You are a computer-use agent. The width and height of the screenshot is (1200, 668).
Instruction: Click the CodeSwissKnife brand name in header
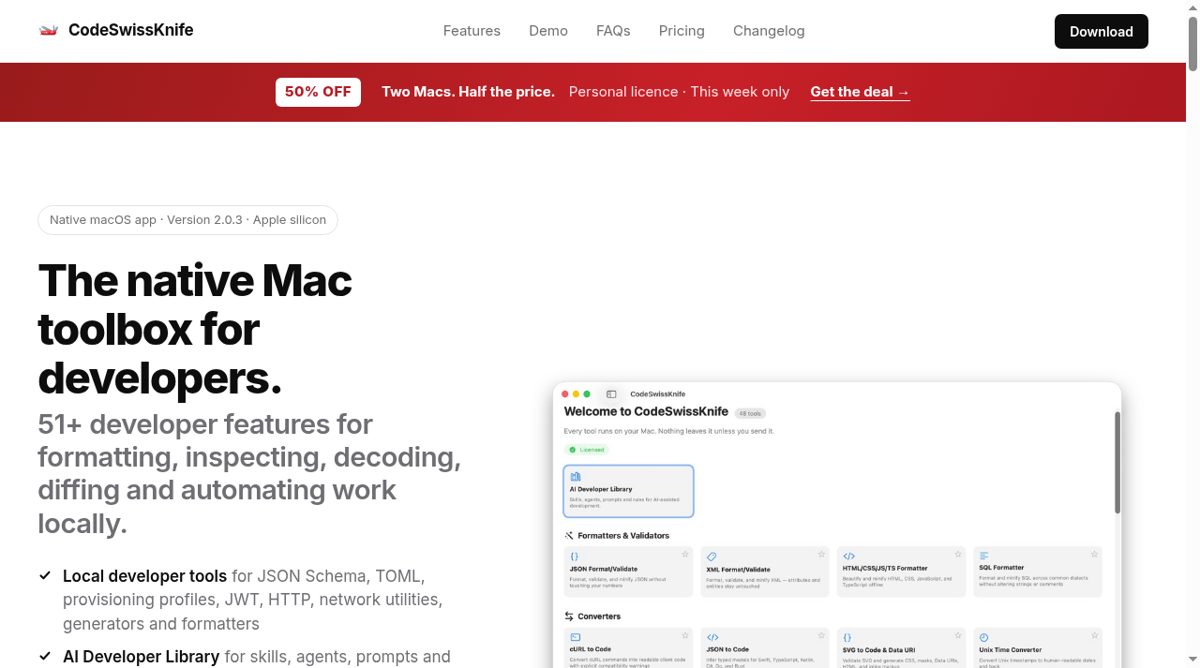(x=131, y=30)
